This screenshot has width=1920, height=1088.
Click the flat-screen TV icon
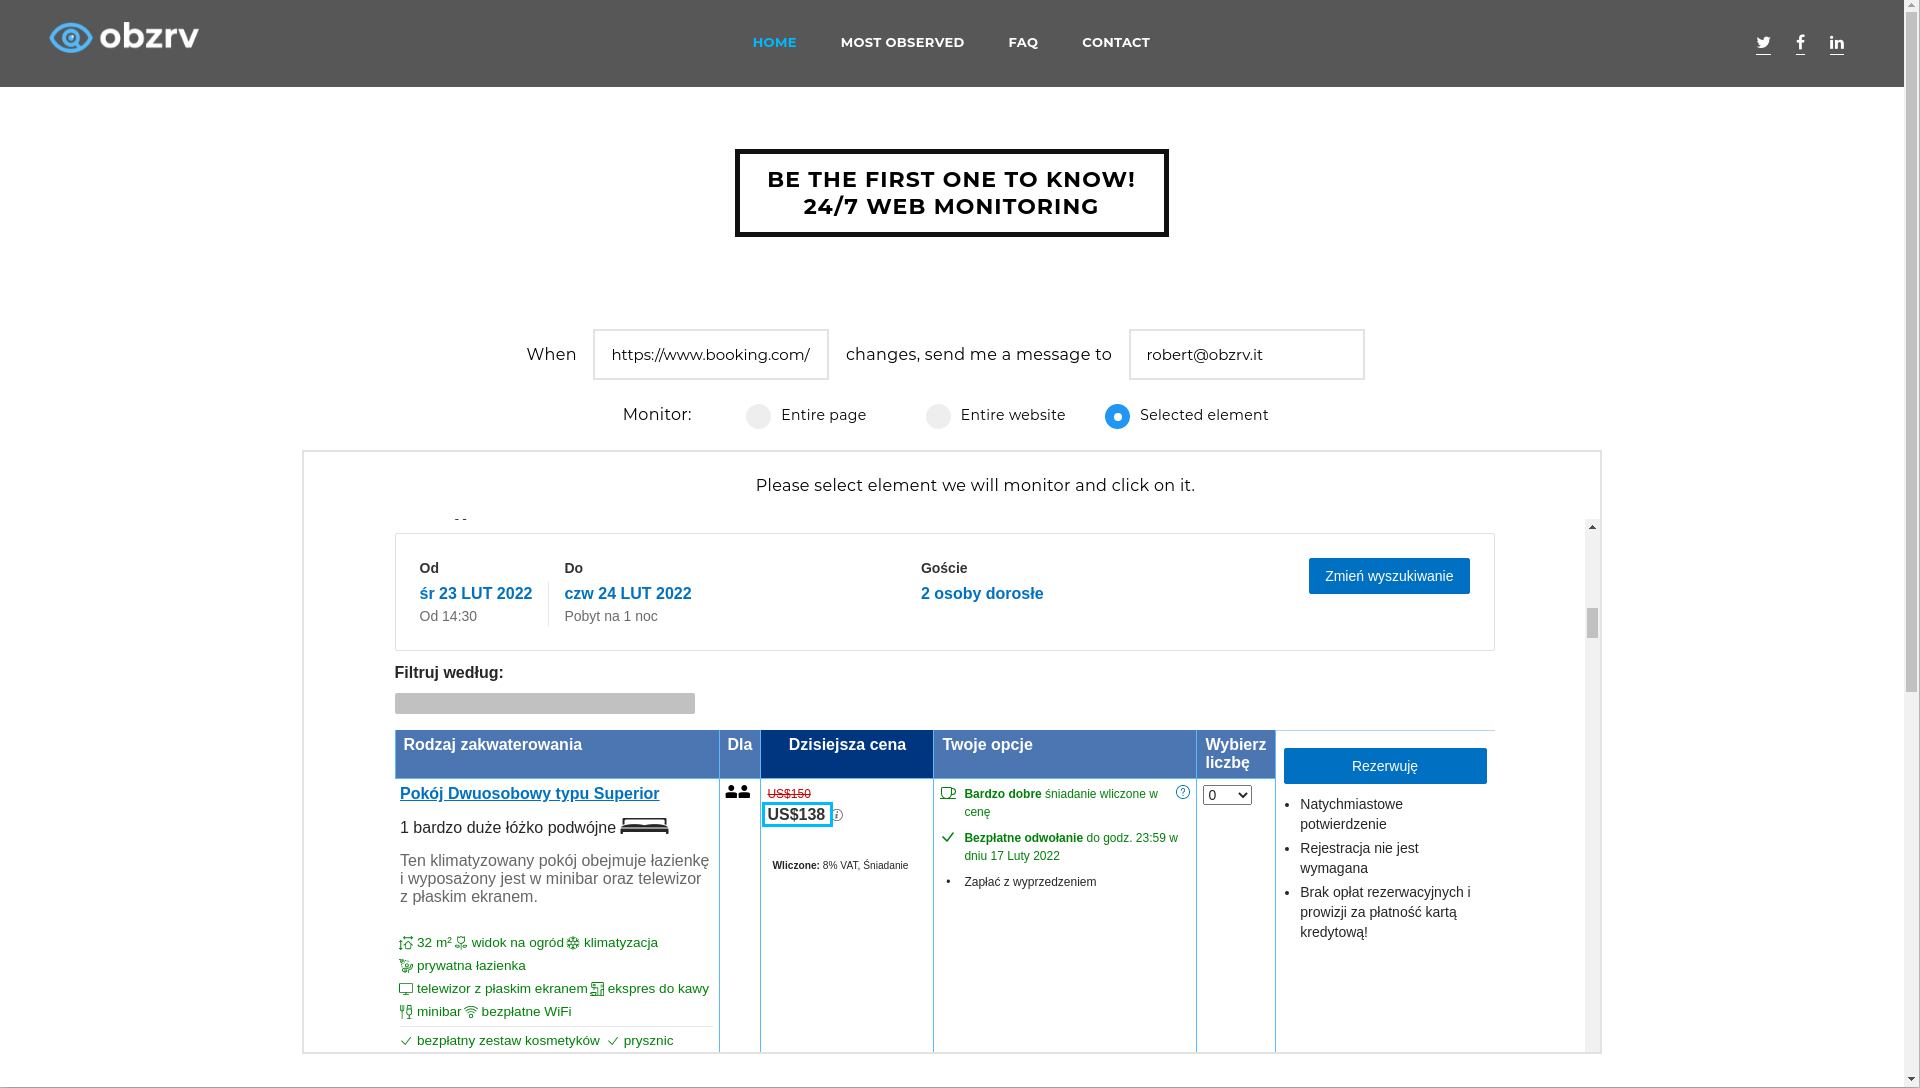(406, 989)
